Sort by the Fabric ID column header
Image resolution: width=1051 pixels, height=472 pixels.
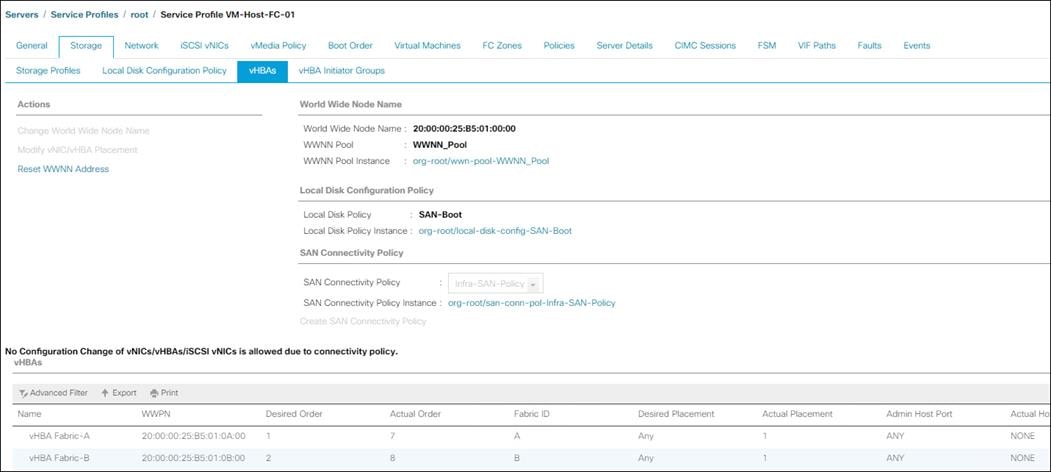tap(532, 414)
